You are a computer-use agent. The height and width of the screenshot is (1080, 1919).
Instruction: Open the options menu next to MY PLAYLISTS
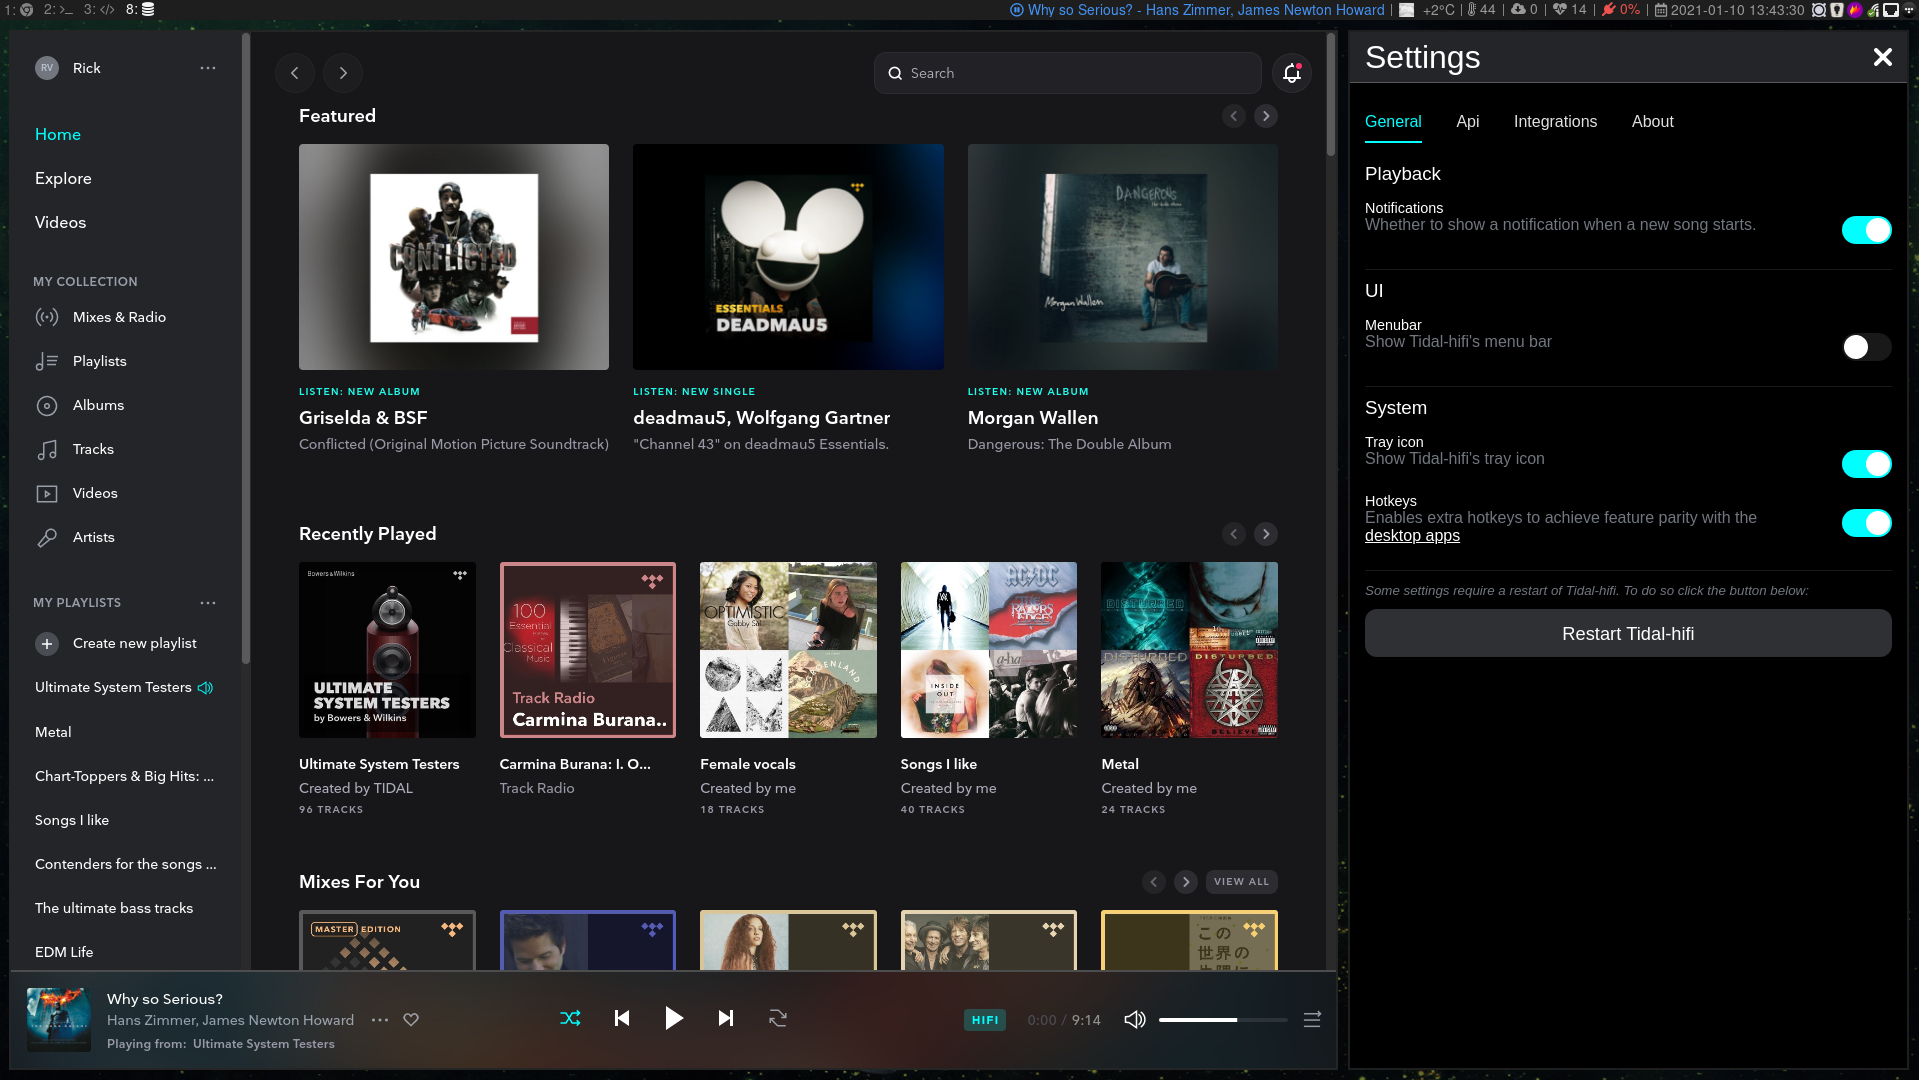208,603
